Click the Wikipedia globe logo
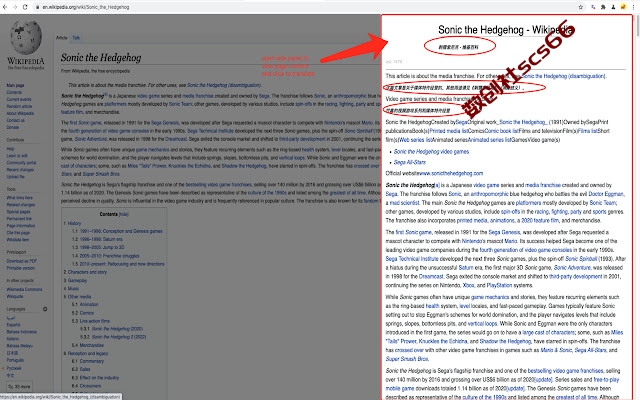 coord(26,38)
